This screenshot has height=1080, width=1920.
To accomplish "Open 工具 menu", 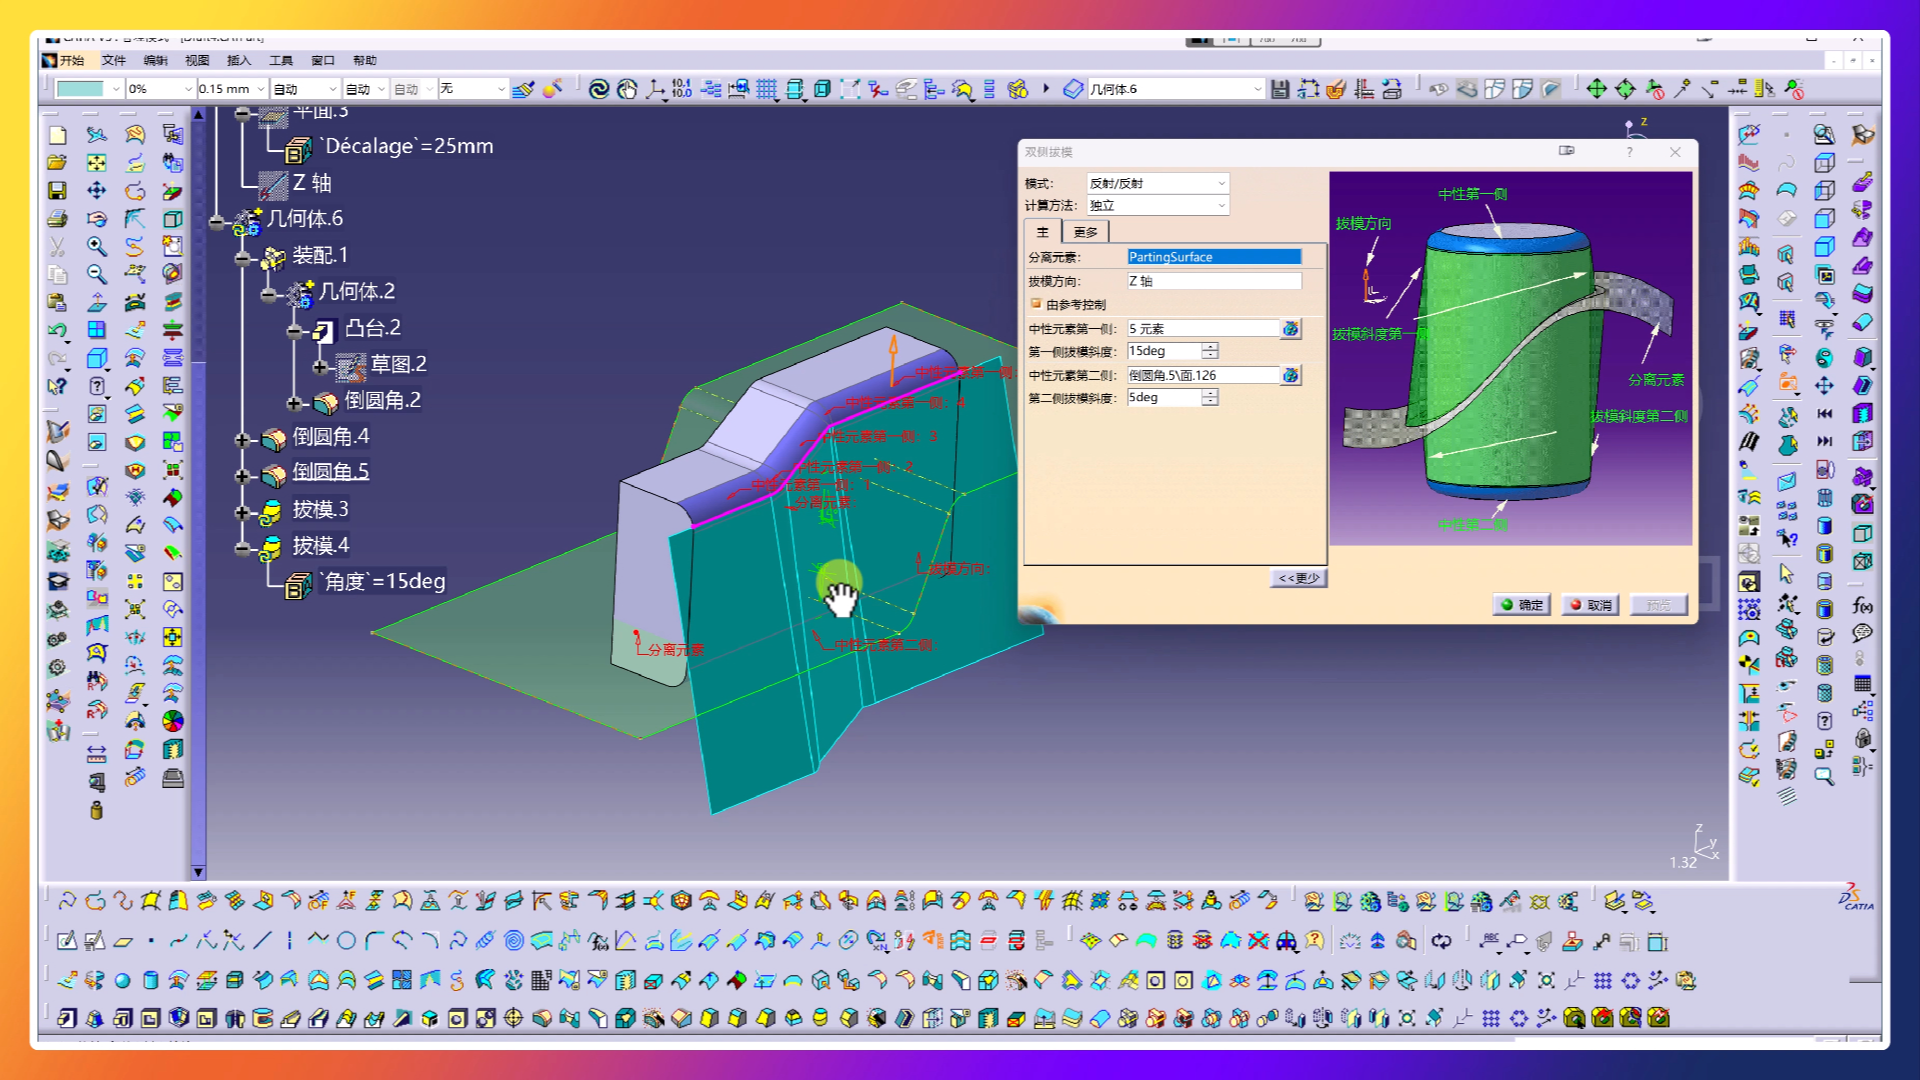I will pos(281,60).
